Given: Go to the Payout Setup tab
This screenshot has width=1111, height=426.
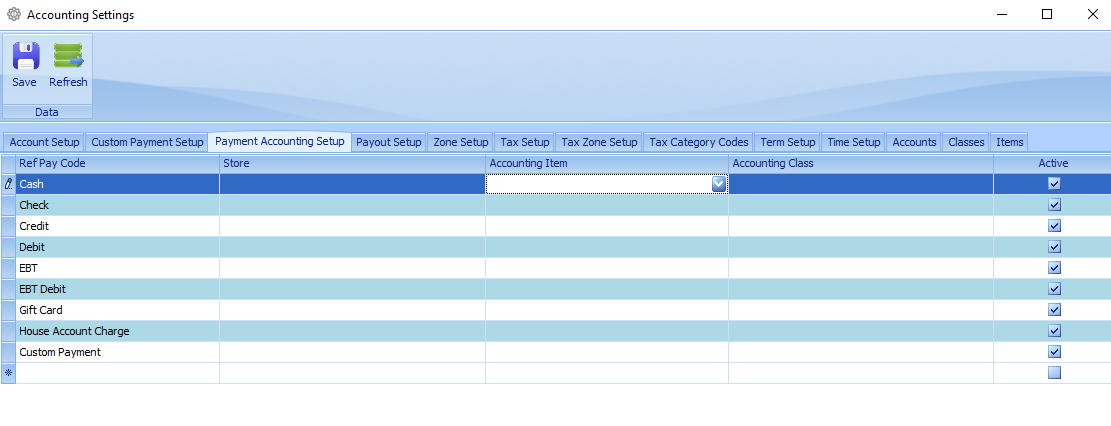Looking at the screenshot, I should 389,142.
